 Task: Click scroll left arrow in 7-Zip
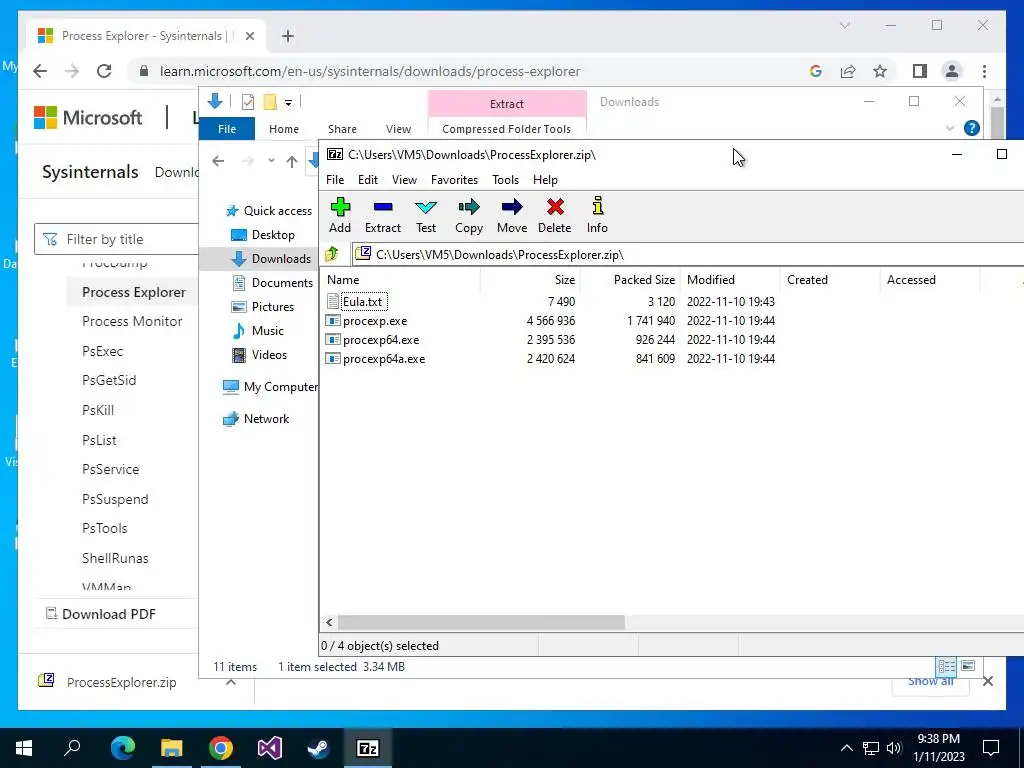pyautogui.click(x=329, y=622)
